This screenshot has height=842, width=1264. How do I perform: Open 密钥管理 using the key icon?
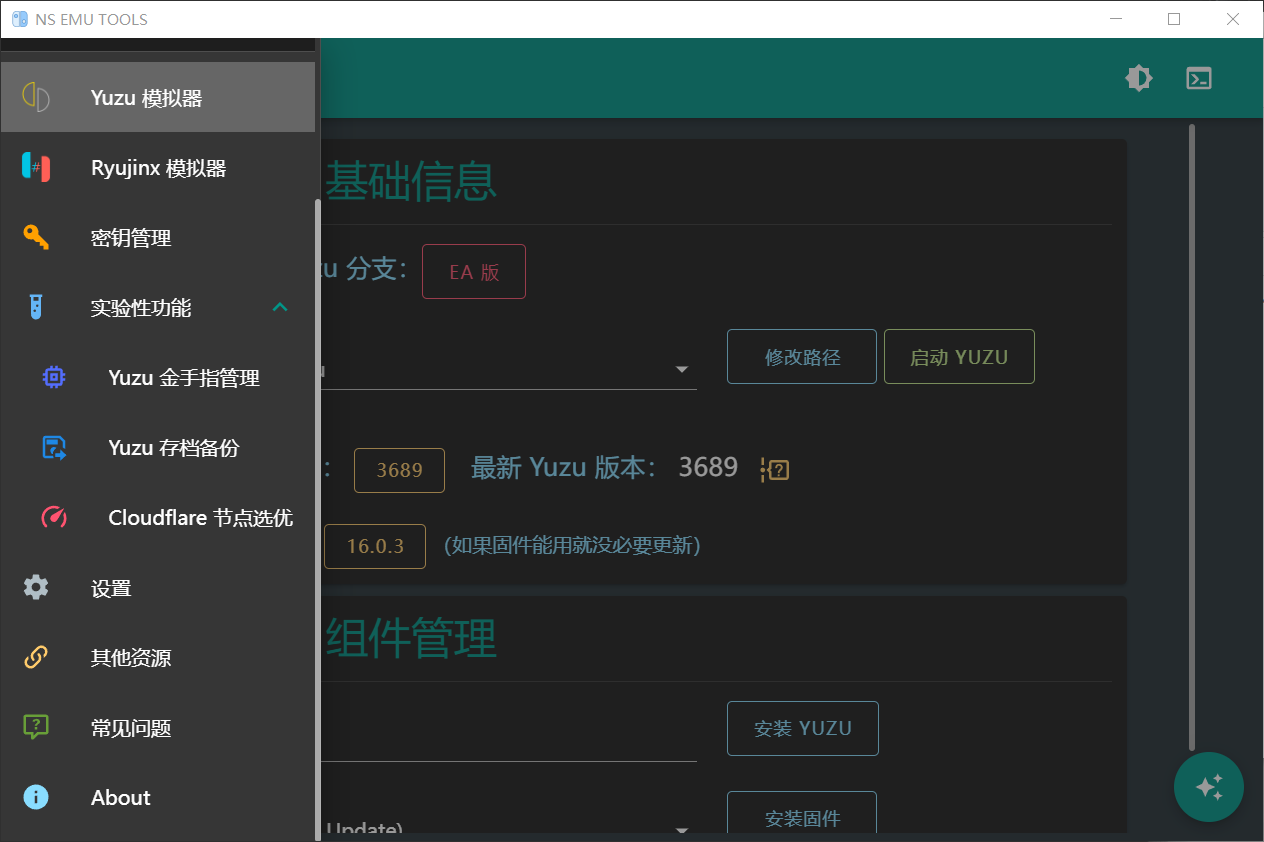click(36, 237)
